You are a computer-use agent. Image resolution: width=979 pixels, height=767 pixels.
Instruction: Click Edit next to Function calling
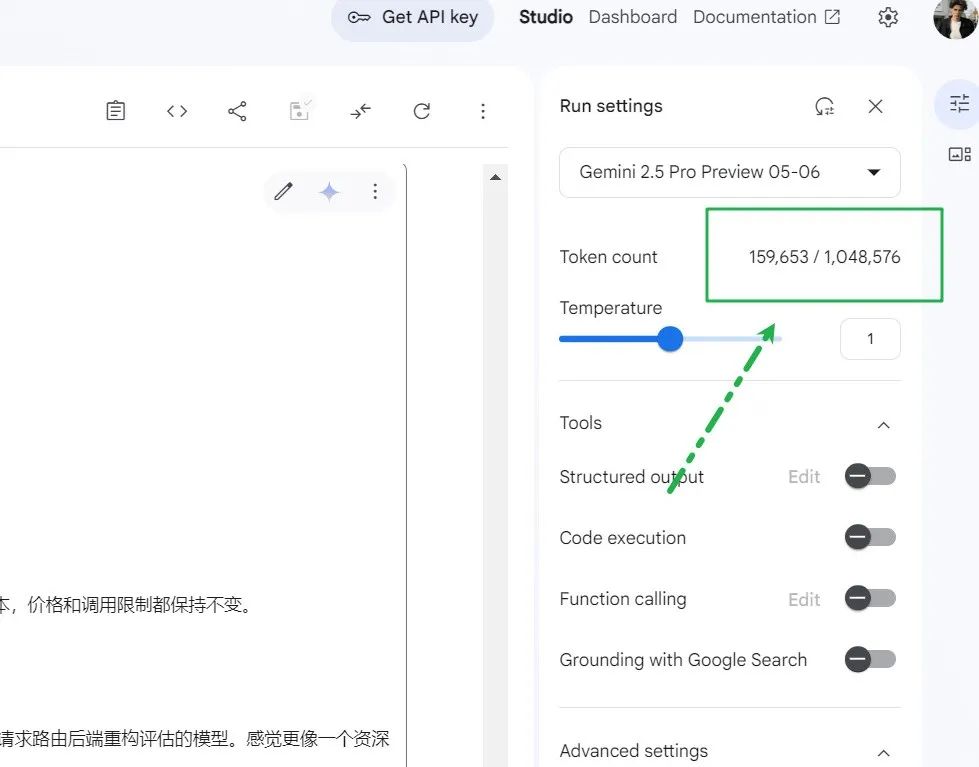click(804, 600)
